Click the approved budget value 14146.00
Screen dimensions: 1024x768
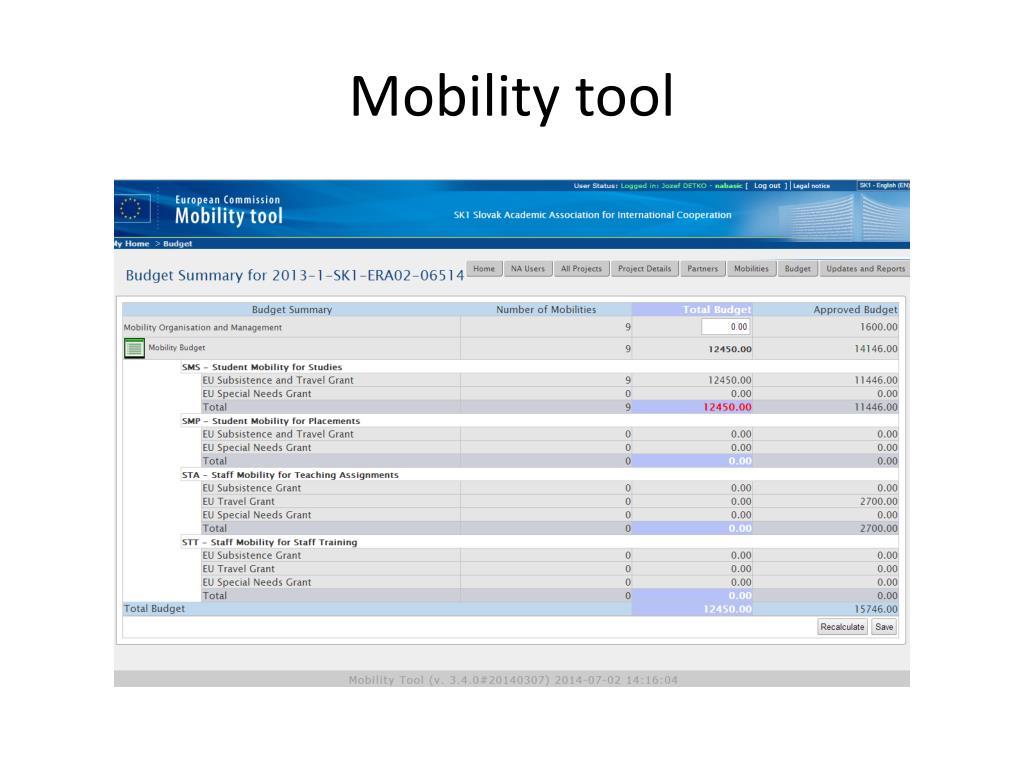[876, 349]
